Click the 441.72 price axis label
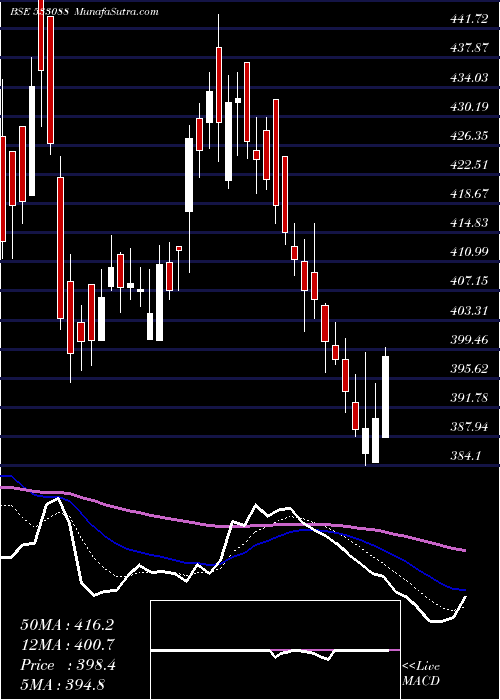 coord(469,19)
